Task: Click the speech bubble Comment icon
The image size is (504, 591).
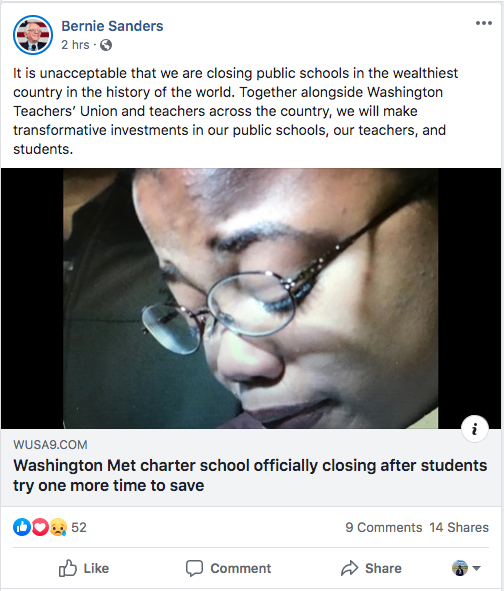Action: pos(194,568)
